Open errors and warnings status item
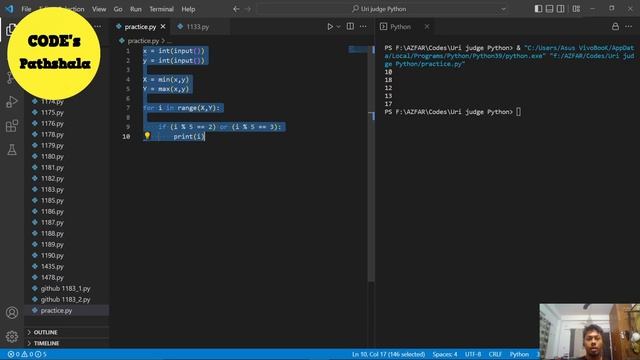Screen dimensions: 640x360 click(27, 354)
